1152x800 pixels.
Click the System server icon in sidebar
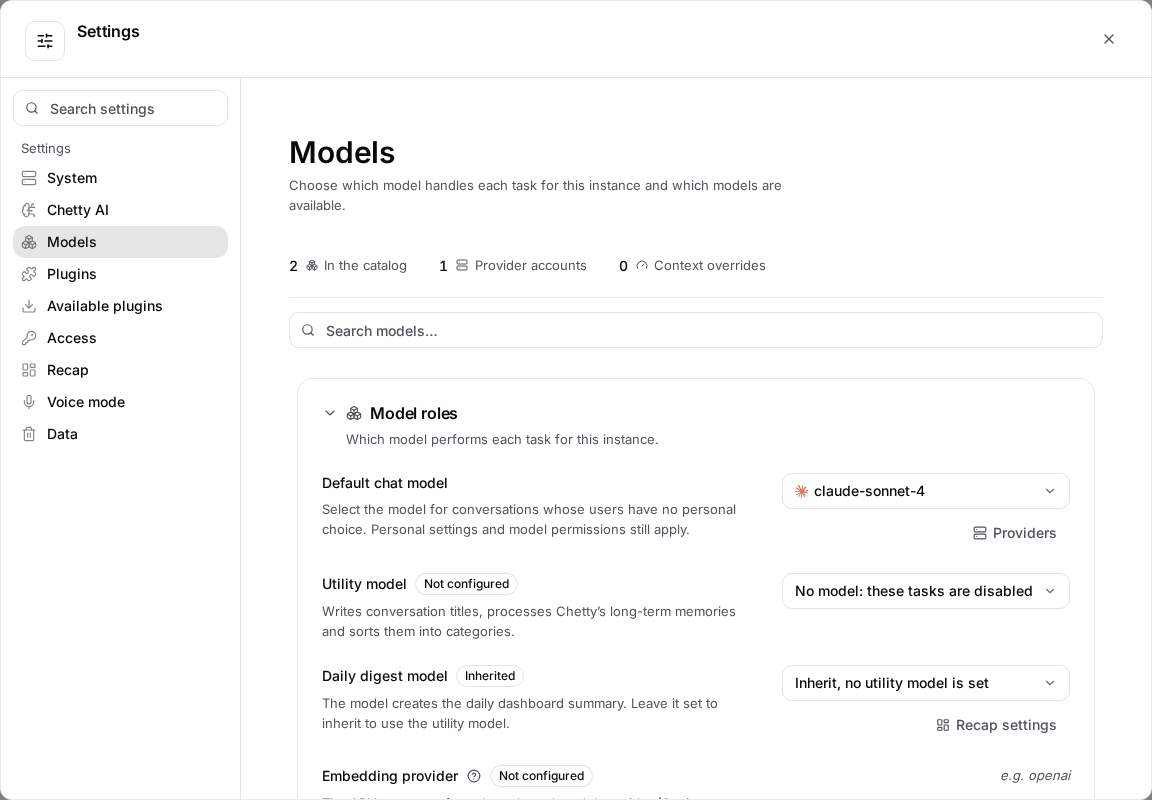click(x=29, y=179)
